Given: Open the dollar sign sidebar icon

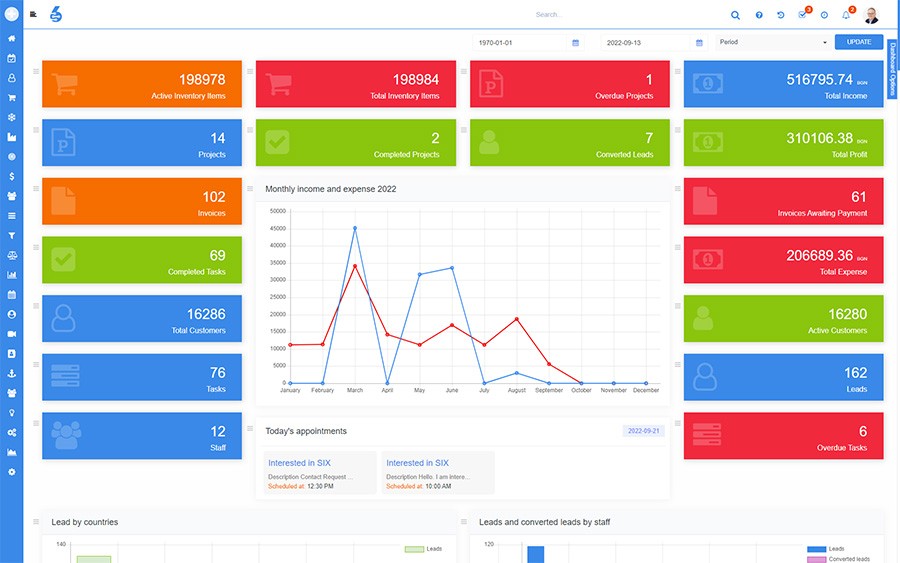Looking at the screenshot, I should click(x=11, y=176).
